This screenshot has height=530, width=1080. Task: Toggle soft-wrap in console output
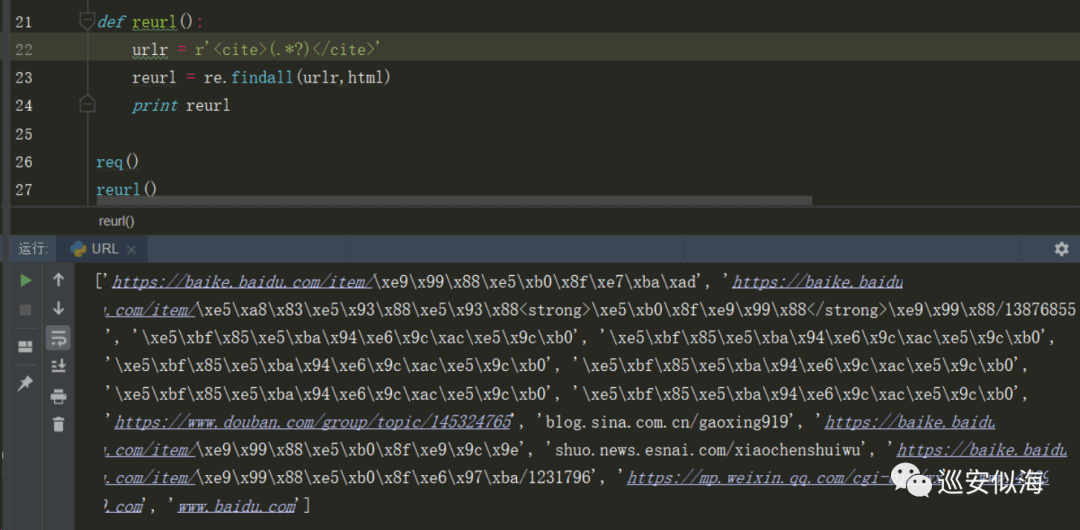coord(59,338)
